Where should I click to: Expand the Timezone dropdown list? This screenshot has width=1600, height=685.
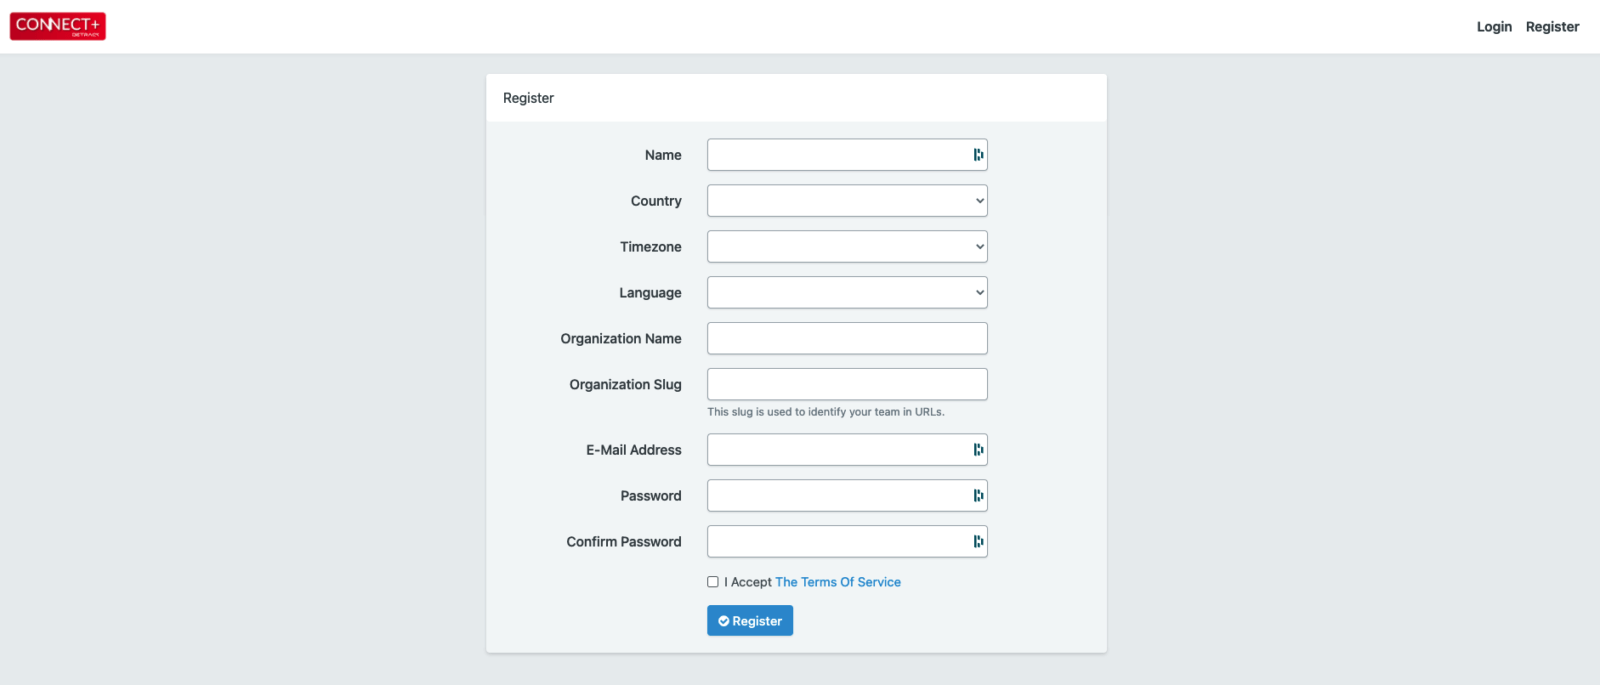click(847, 247)
